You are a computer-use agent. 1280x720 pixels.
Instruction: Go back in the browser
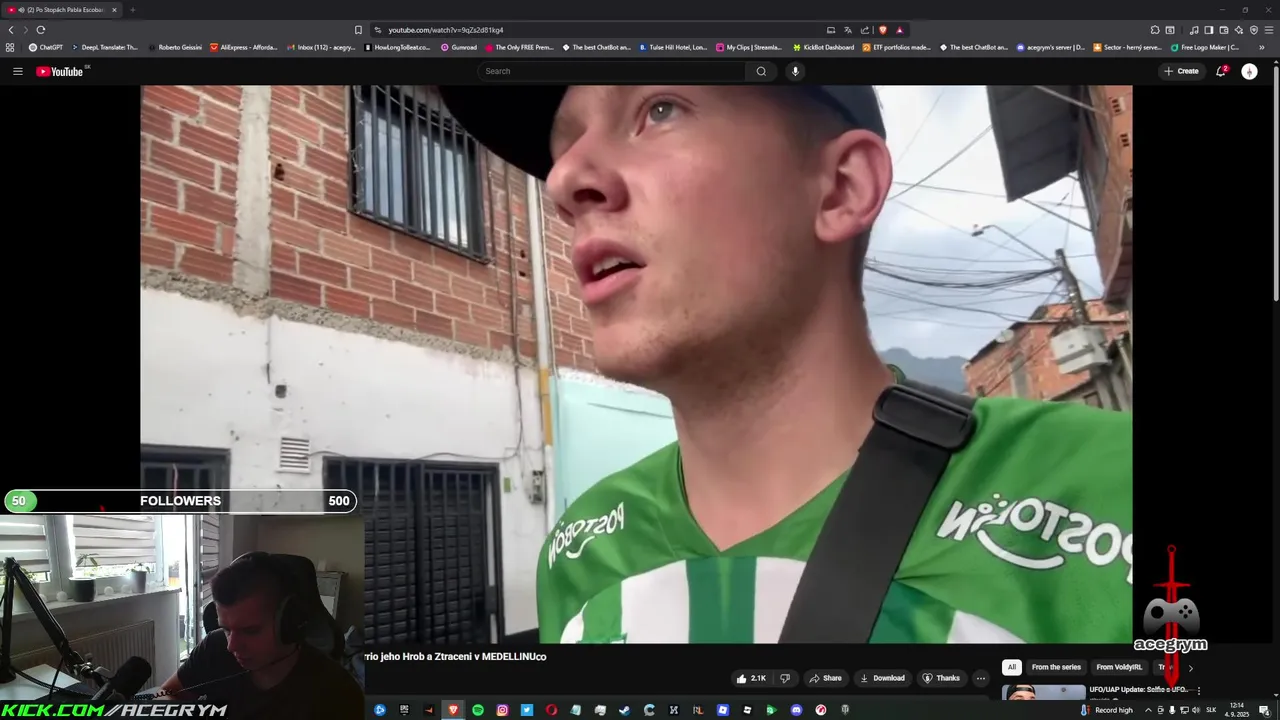click(11, 30)
